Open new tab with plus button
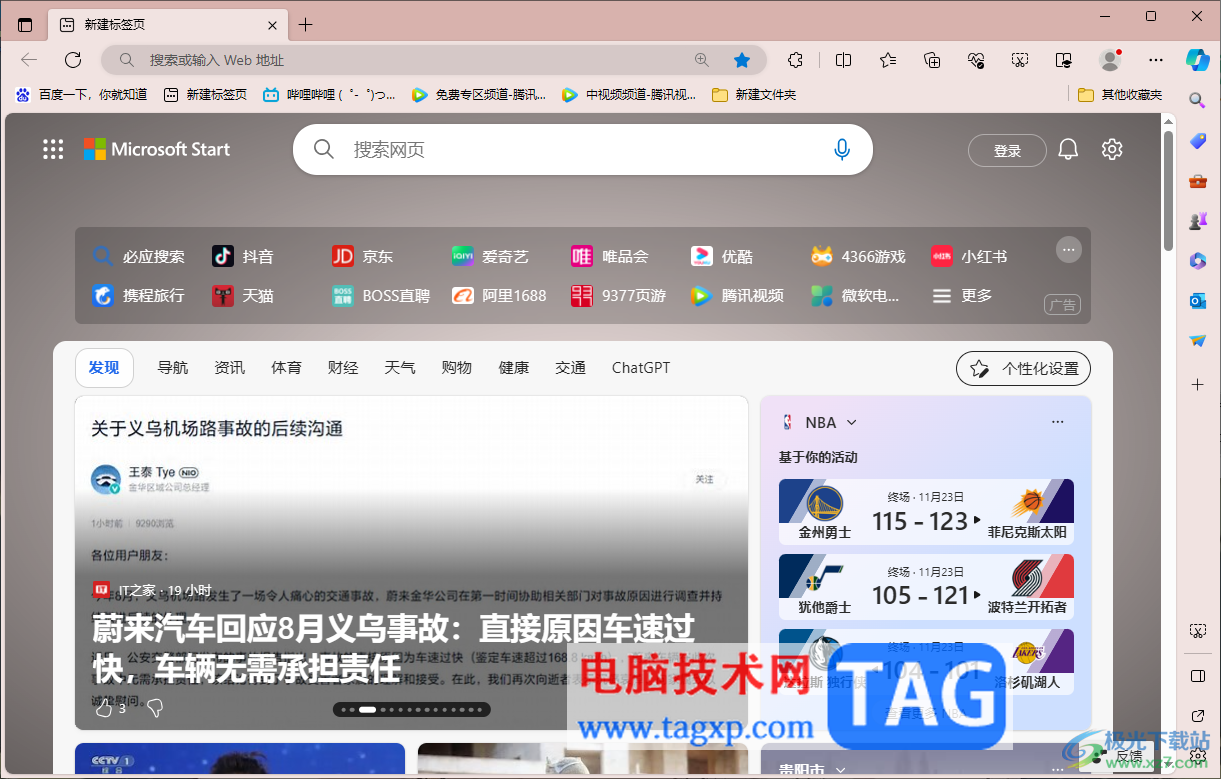 click(306, 25)
